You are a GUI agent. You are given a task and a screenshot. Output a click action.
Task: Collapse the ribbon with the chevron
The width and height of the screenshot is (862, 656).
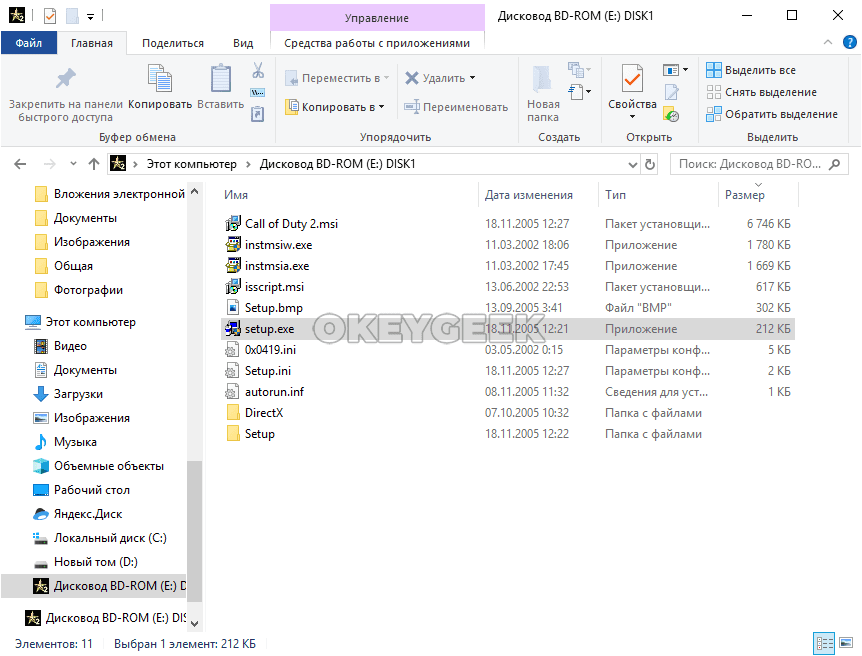pyautogui.click(x=827, y=42)
